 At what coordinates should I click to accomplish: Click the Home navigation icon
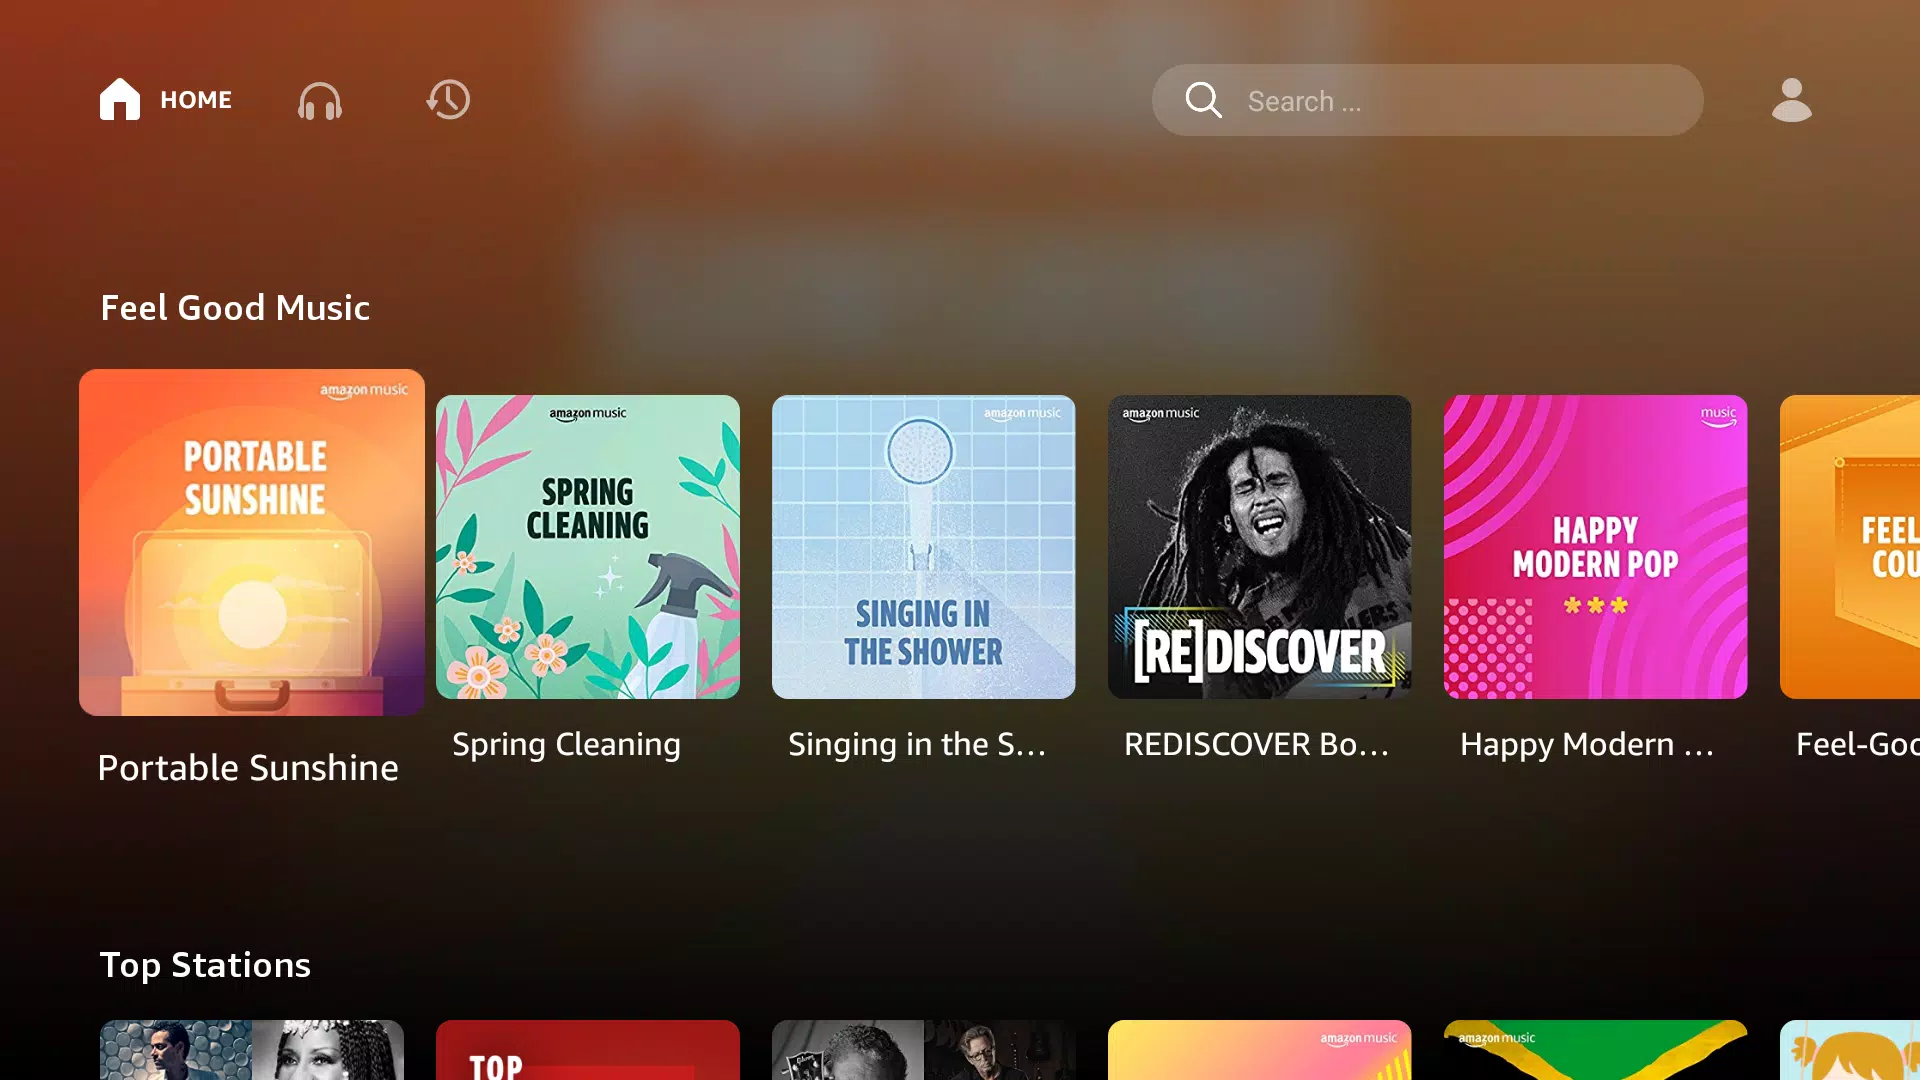point(120,99)
